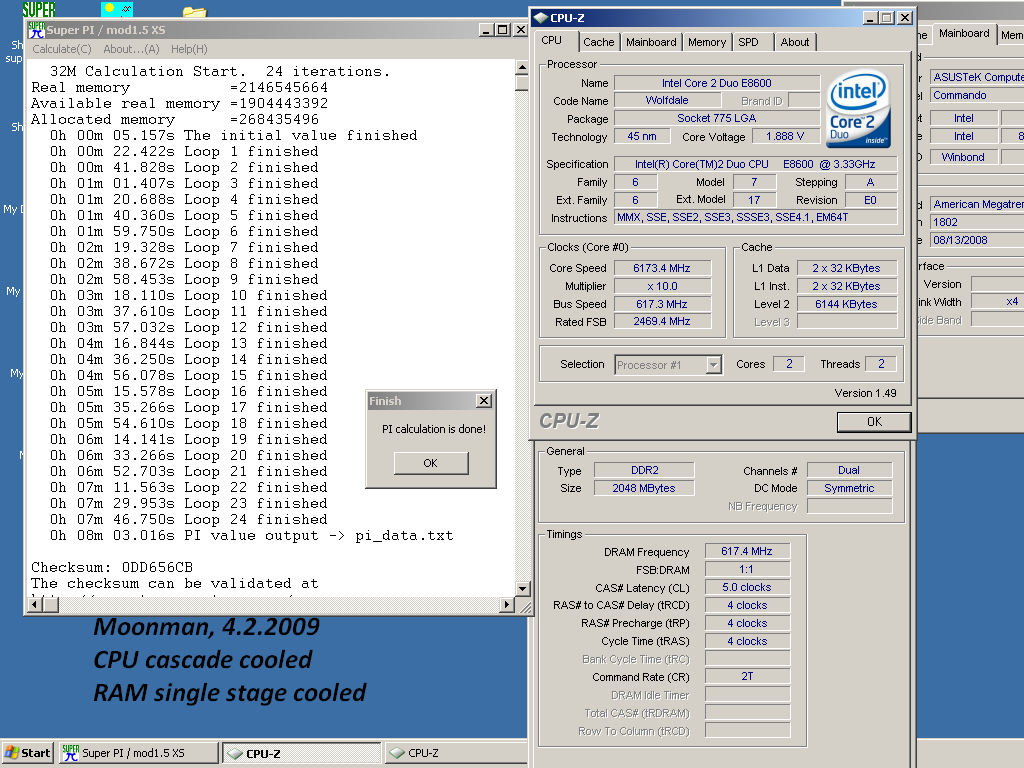Click the Bus Speed 617.3 MHz value

click(x=662, y=304)
